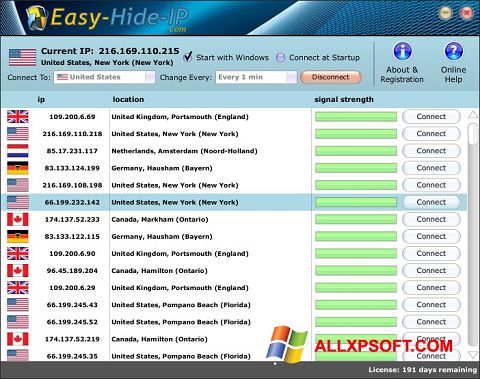The image size is (480, 379).
Task: Connect to 174.137.52.233 Markham server
Action: click(x=431, y=219)
